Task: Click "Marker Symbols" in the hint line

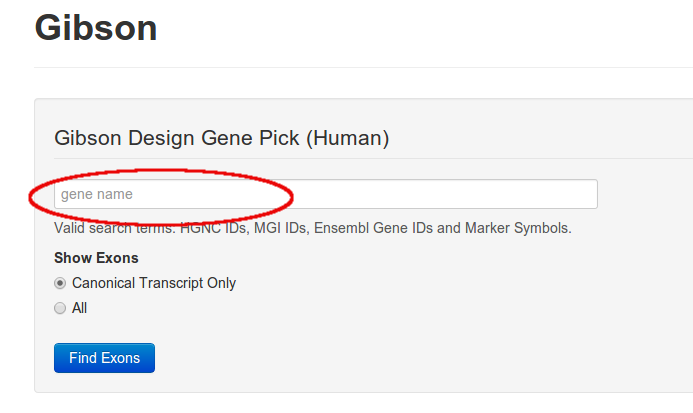Action: (515, 228)
